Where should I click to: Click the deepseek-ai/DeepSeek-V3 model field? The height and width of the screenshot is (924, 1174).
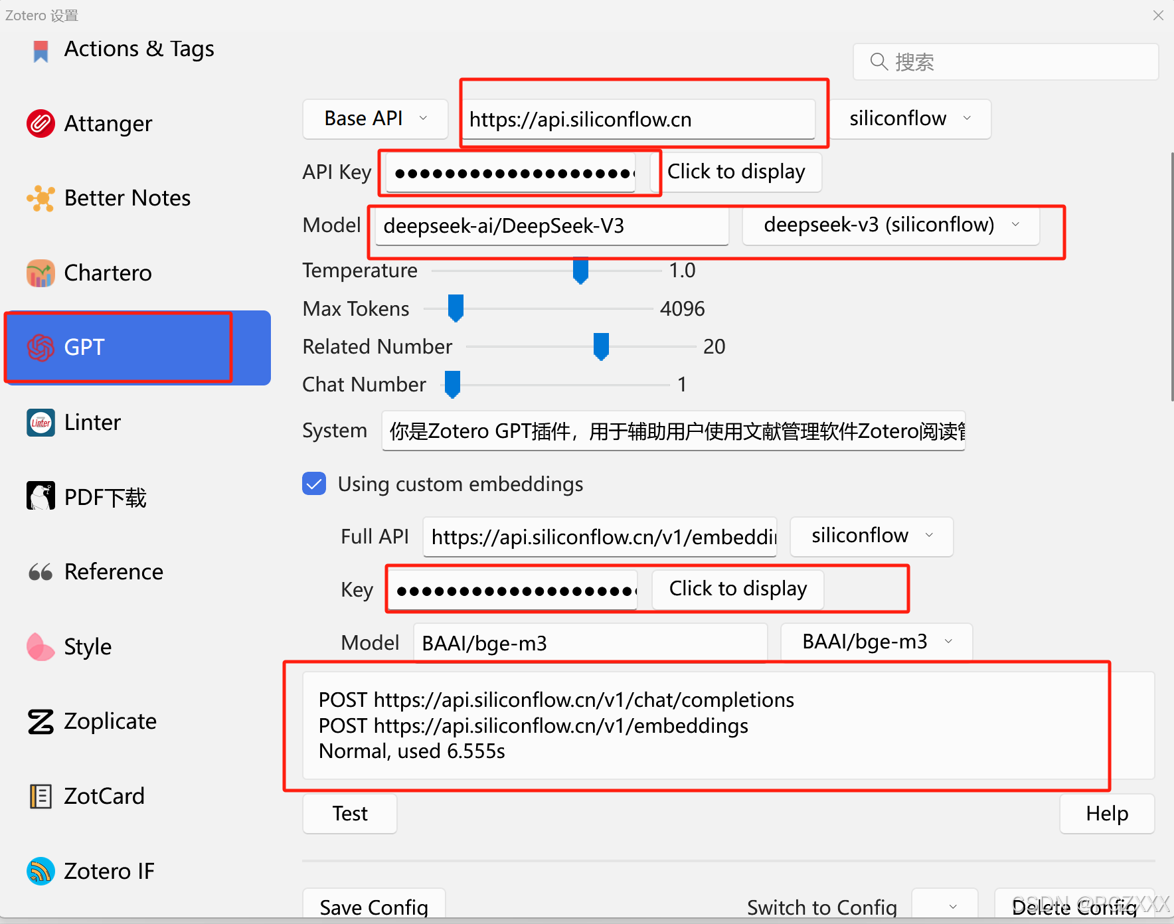pos(552,226)
